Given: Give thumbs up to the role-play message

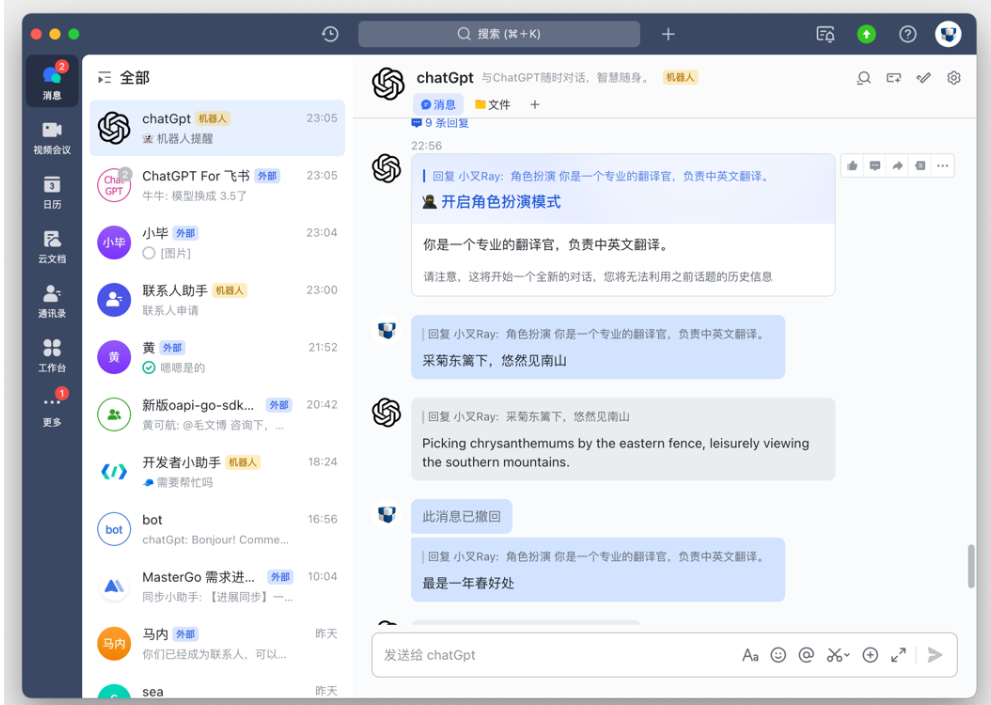Looking at the screenshot, I should (x=853, y=166).
